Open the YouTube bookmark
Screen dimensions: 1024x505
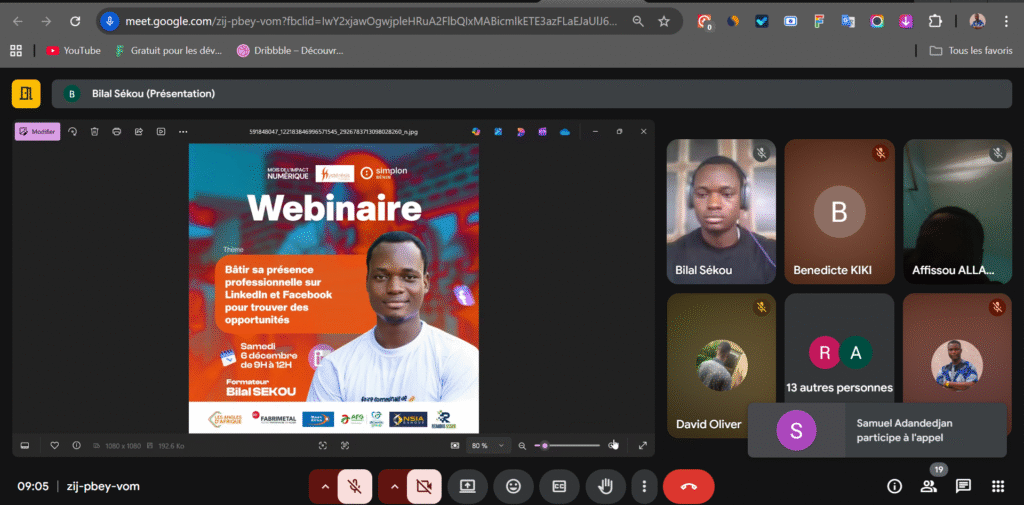point(73,50)
